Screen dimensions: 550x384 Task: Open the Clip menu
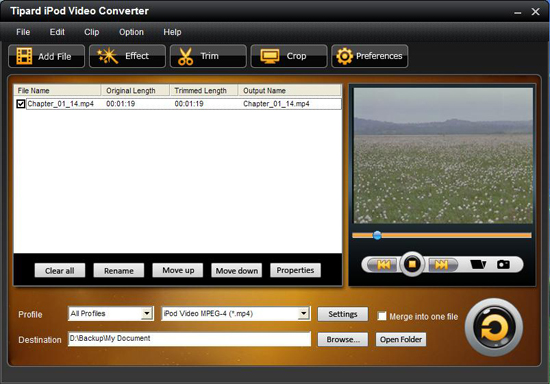[x=92, y=32]
